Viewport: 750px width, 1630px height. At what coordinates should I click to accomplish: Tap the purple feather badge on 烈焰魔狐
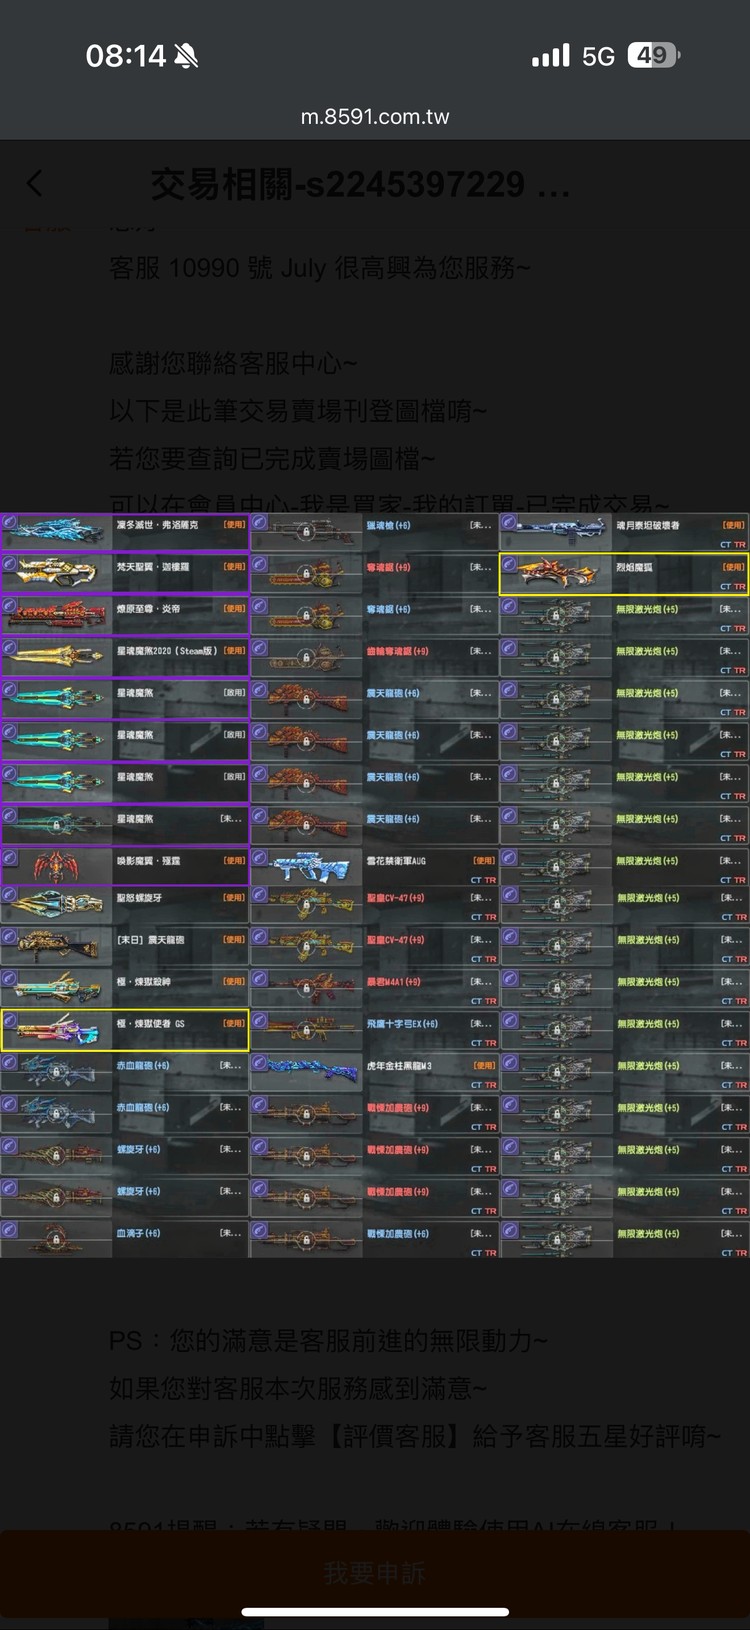tap(509, 565)
